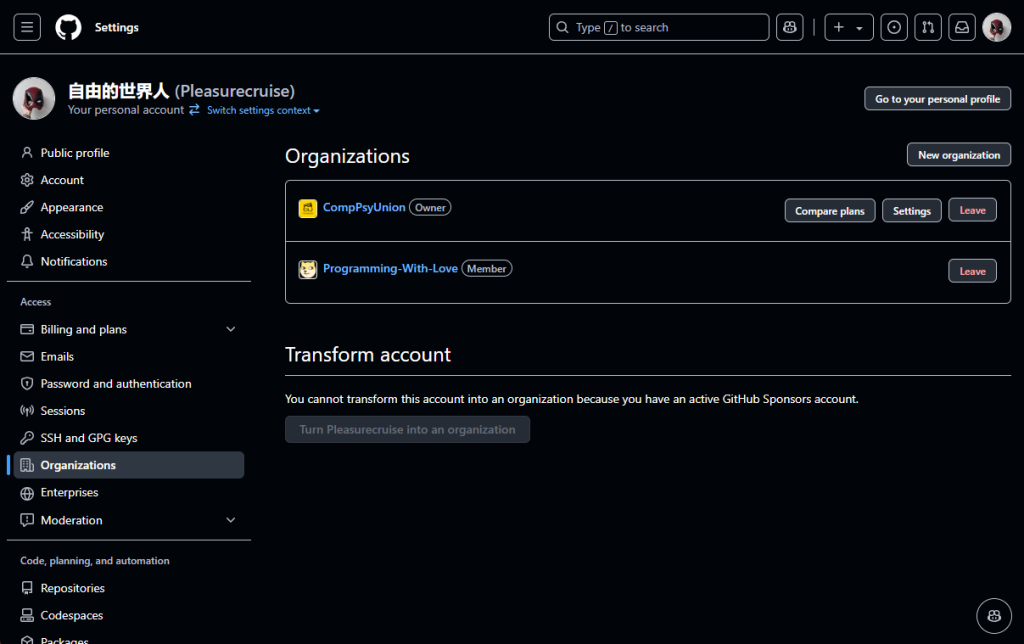
Task: Focus the search input field
Action: (x=659, y=27)
